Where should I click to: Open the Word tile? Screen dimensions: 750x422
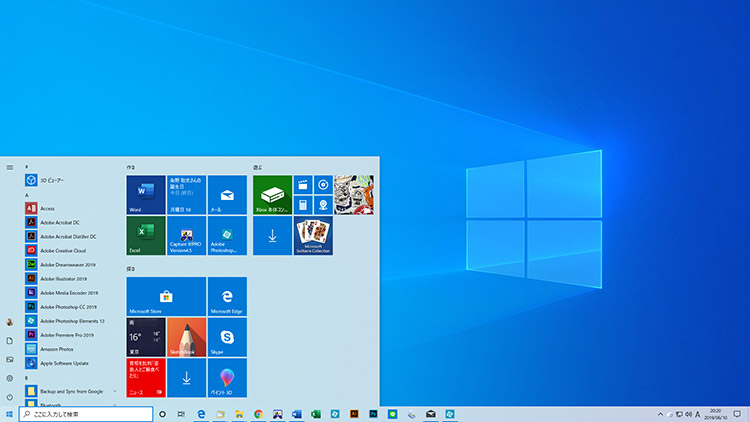(x=145, y=195)
